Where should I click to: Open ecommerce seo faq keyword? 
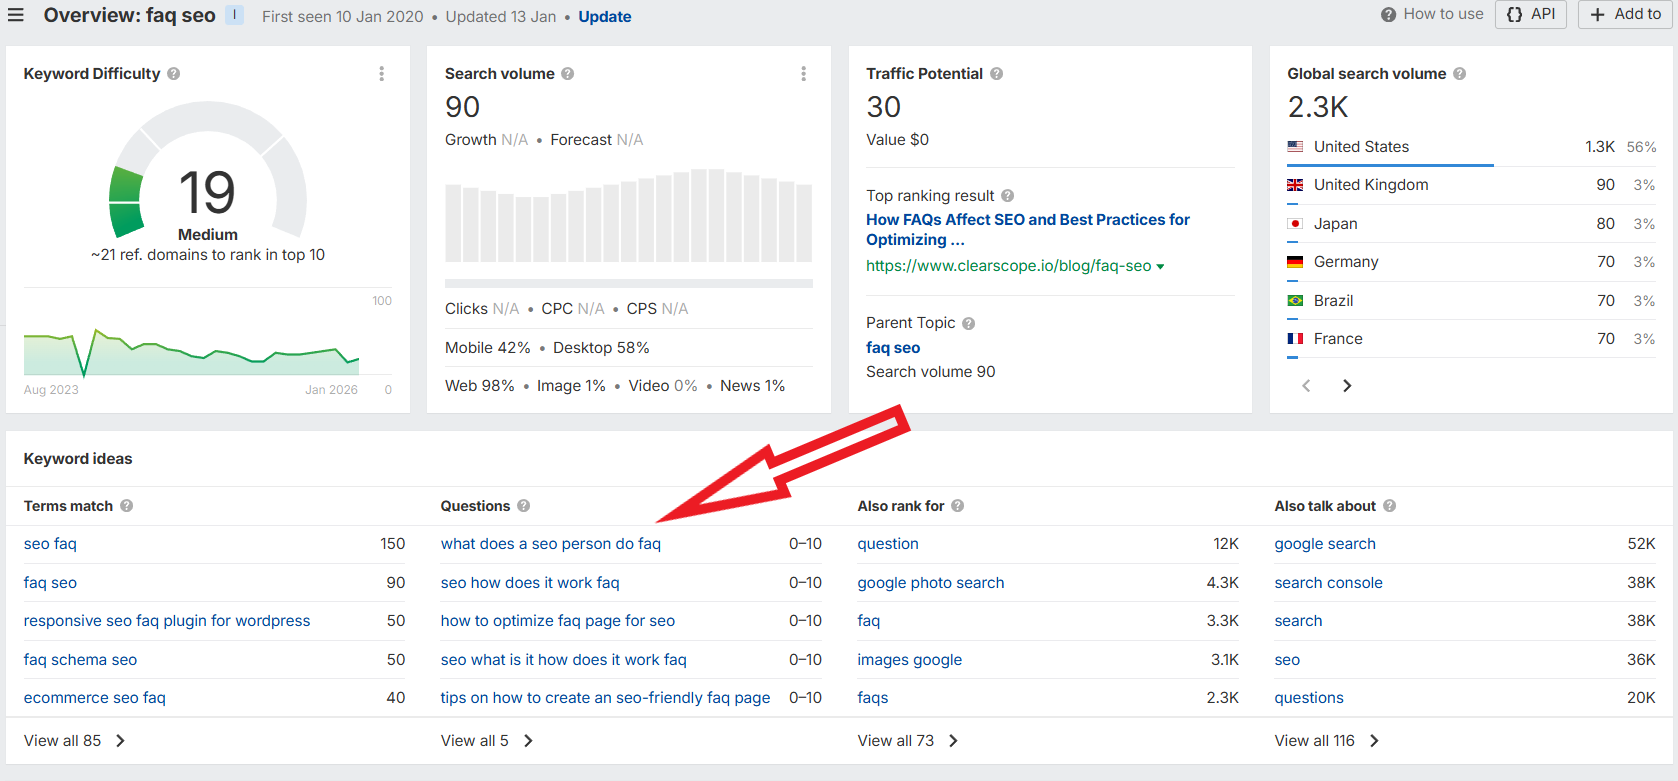(x=95, y=698)
